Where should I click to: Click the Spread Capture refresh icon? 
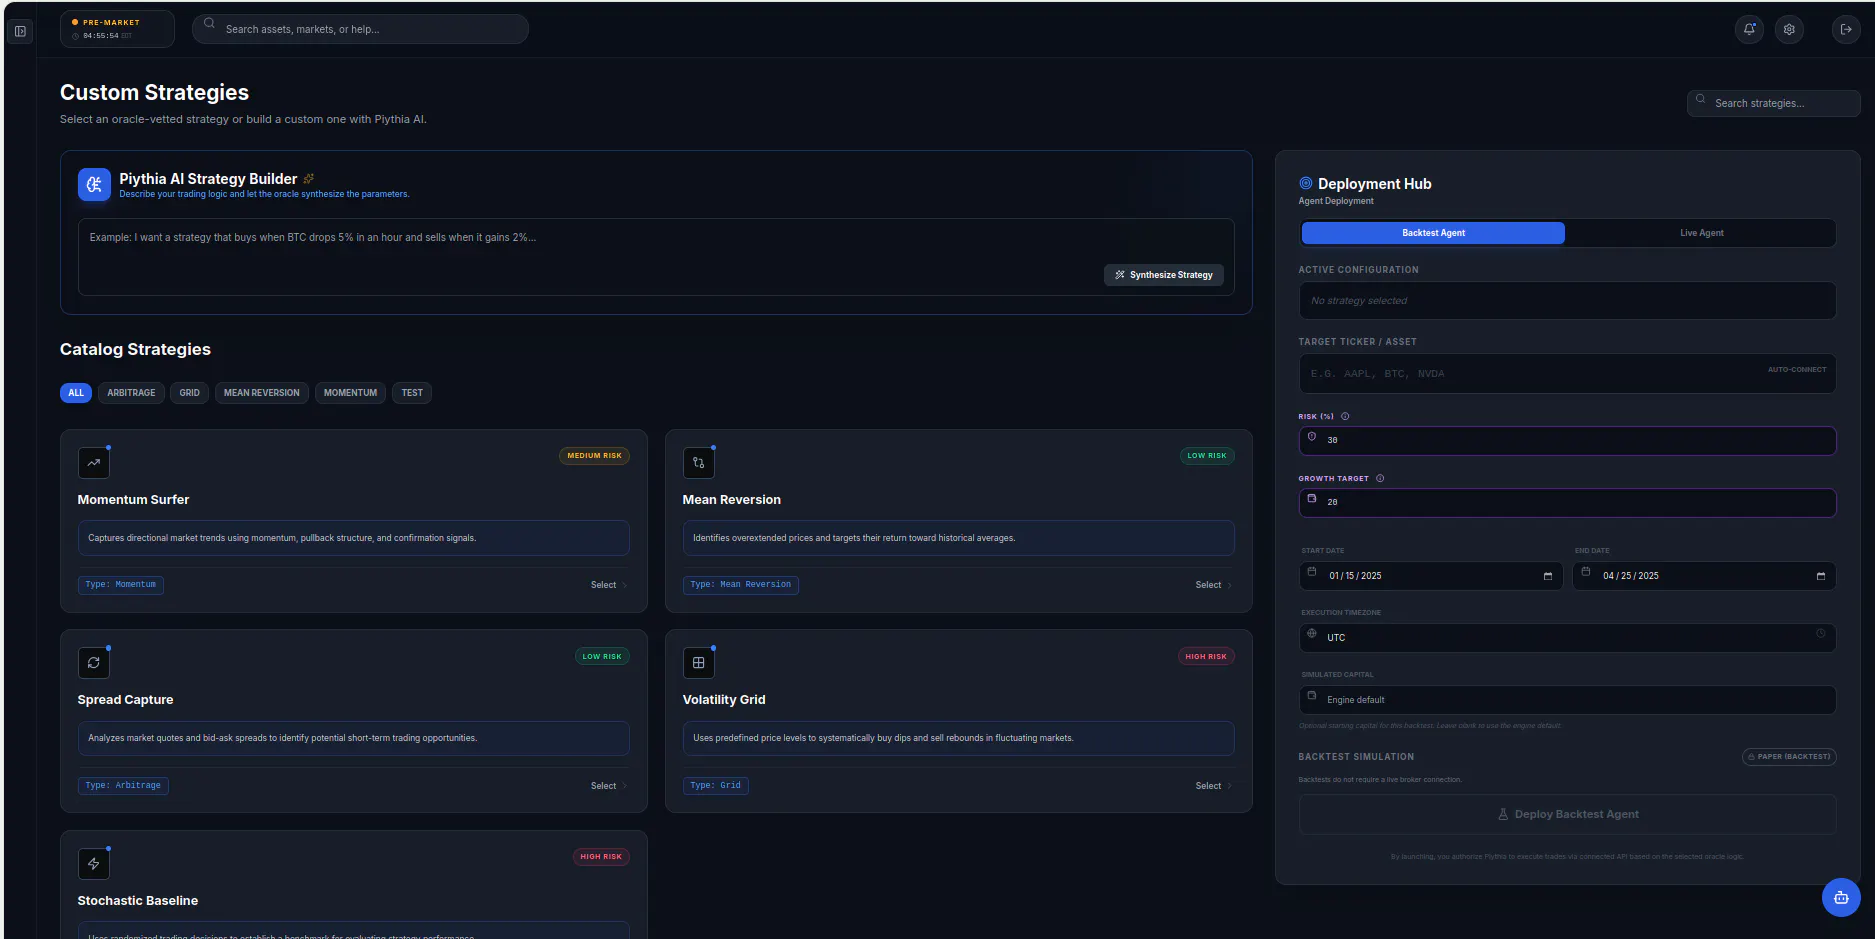[94, 662]
